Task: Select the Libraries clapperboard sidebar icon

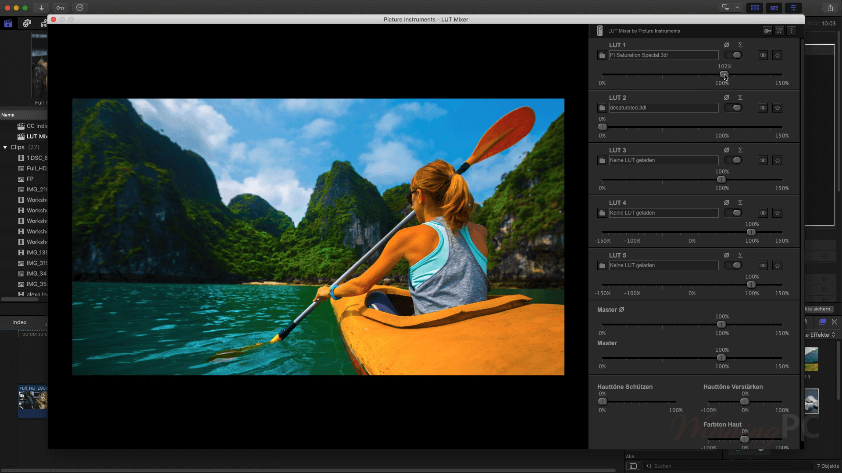Action: pyautogui.click(x=8, y=23)
